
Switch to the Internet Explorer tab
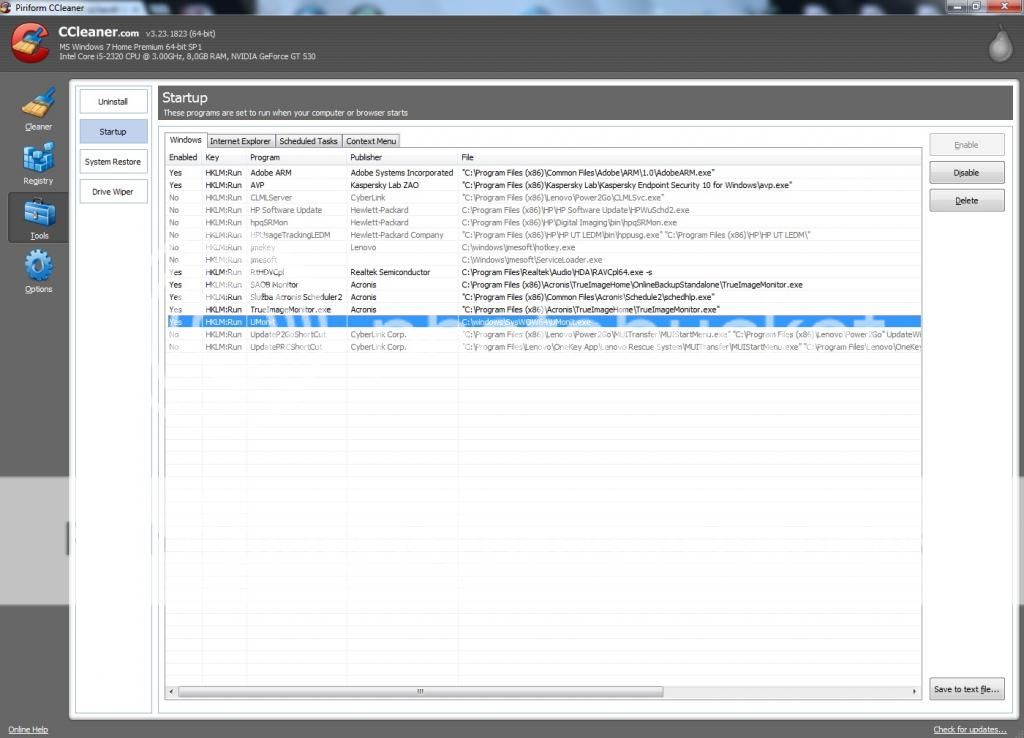point(240,141)
